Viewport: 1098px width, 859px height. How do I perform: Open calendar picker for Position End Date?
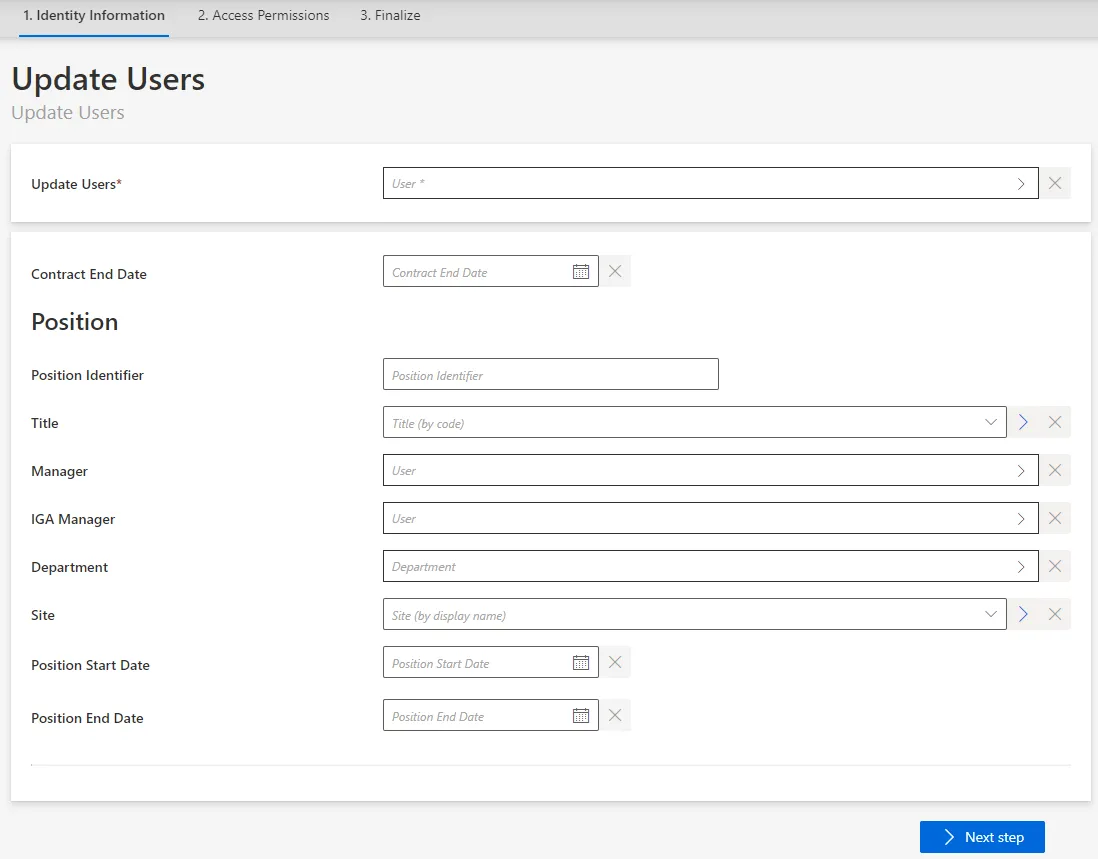click(x=581, y=715)
